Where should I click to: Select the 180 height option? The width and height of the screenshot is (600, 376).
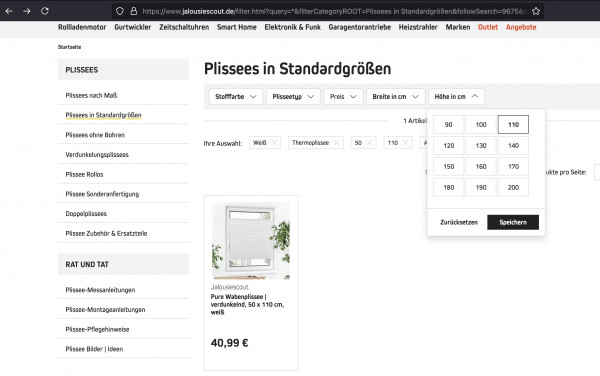tap(448, 187)
